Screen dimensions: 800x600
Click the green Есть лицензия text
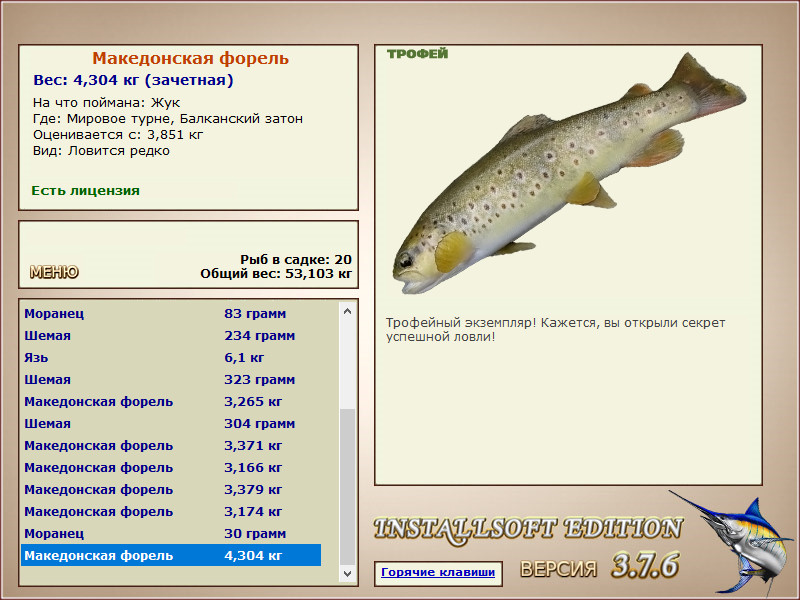coord(86,190)
